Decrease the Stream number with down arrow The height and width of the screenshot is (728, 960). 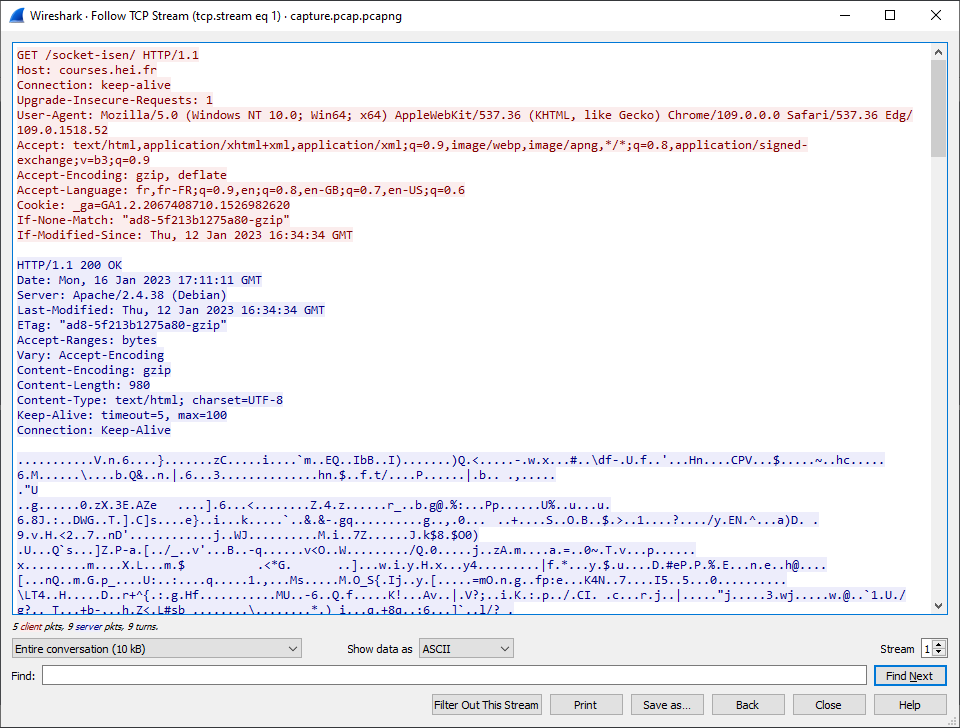tap(940, 653)
